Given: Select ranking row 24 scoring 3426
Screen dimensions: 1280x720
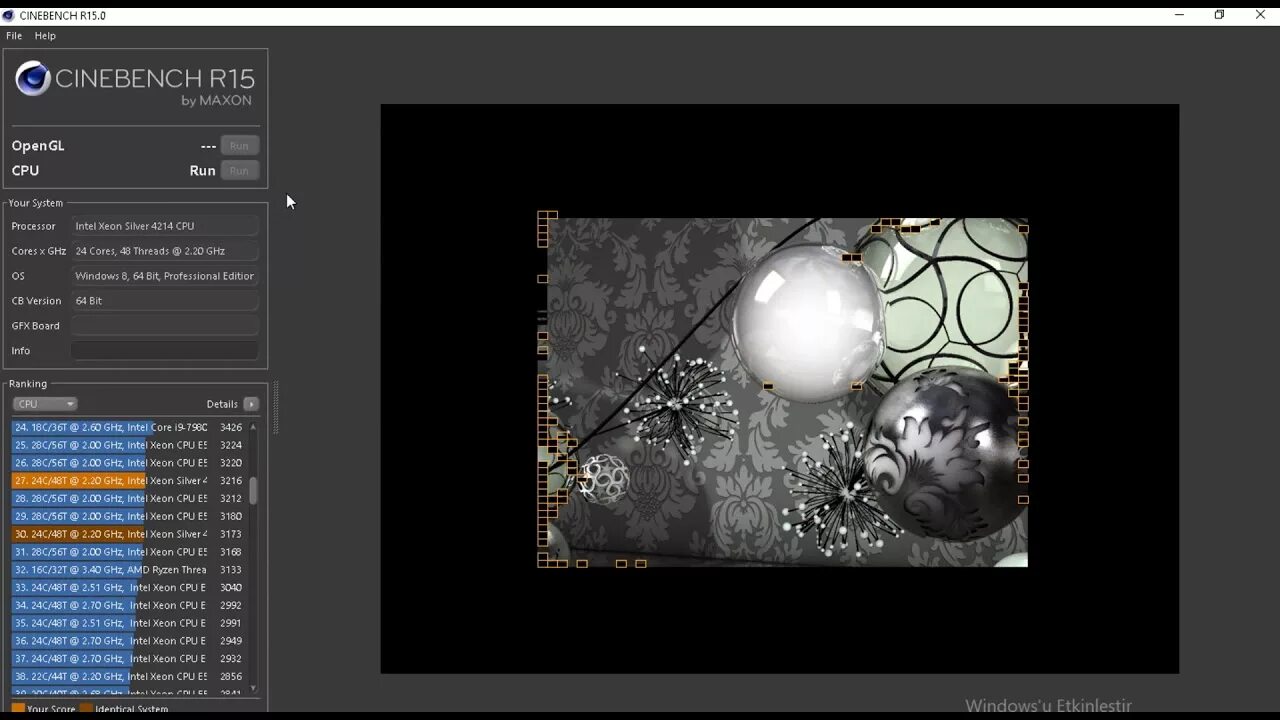Looking at the screenshot, I should tap(128, 427).
